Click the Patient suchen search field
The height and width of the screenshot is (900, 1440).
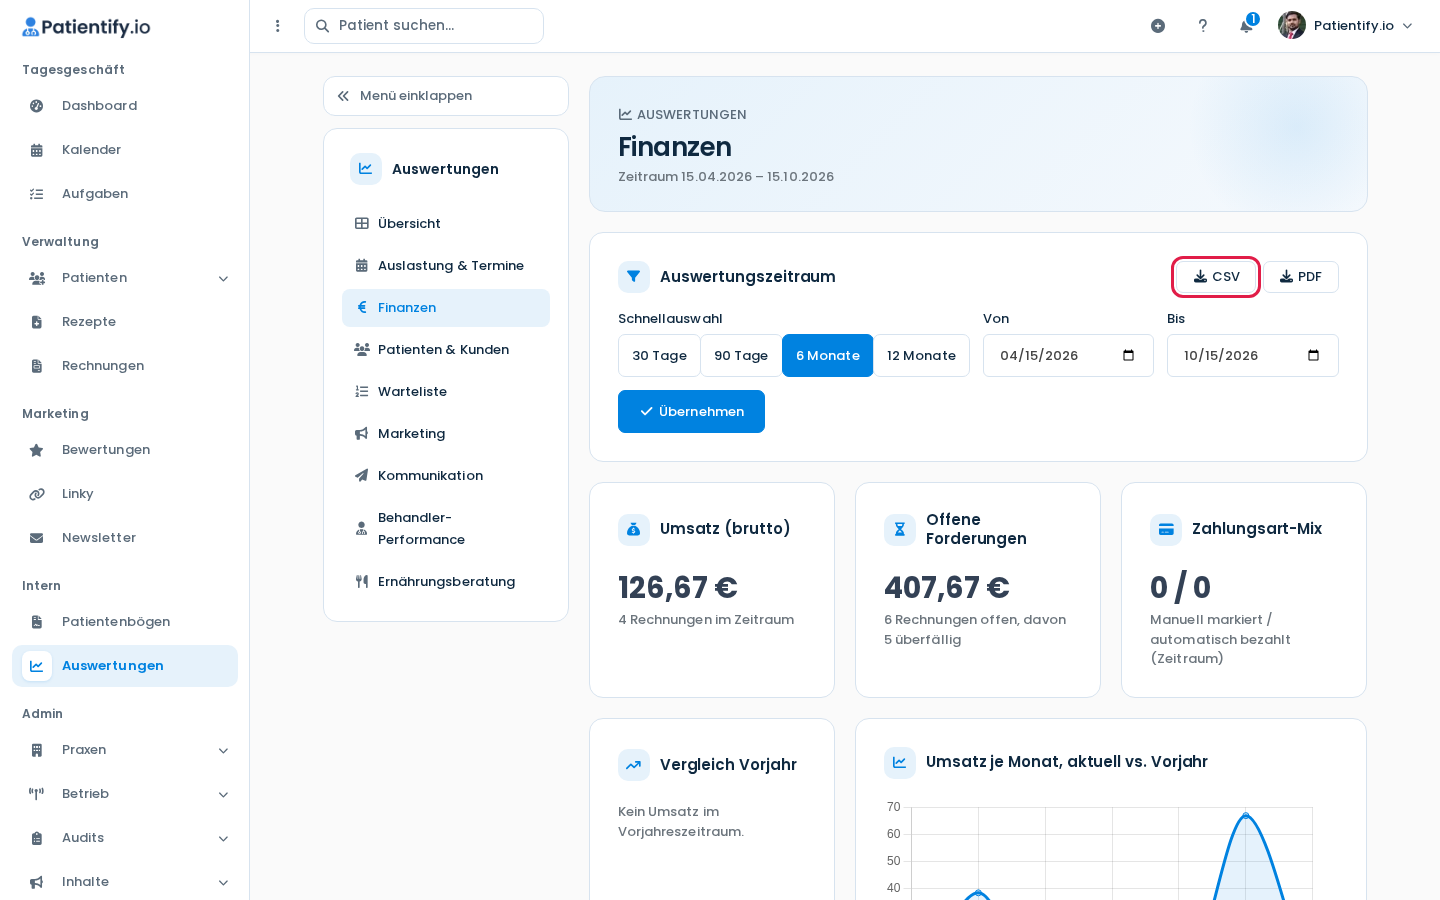[424, 26]
